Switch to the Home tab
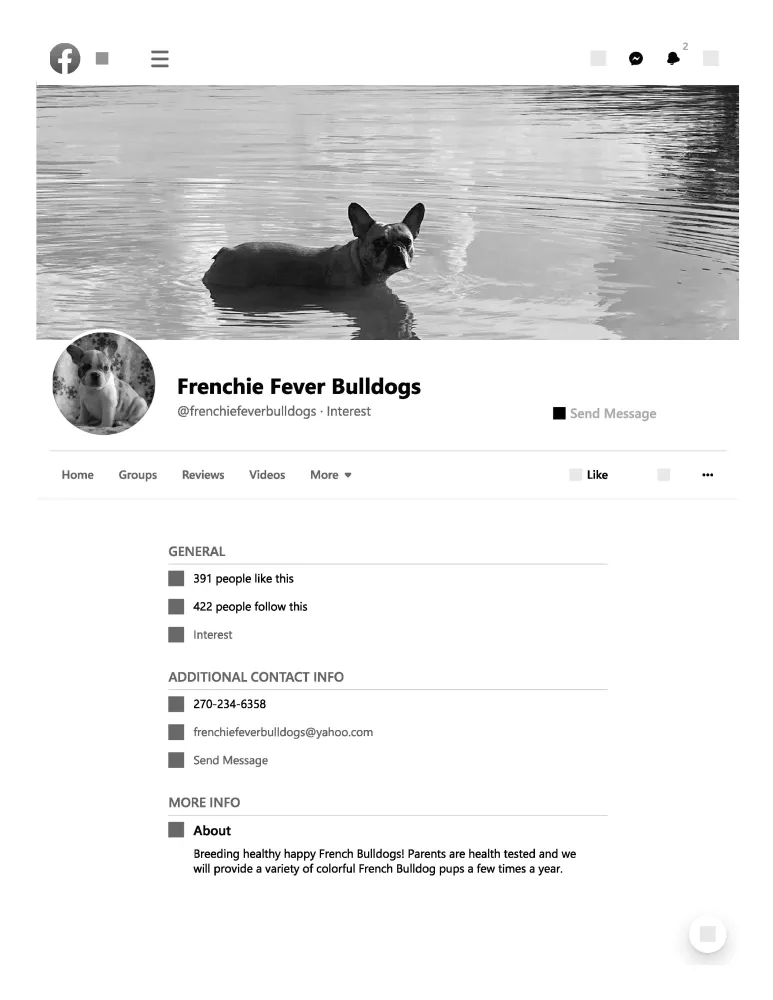 tap(77, 474)
